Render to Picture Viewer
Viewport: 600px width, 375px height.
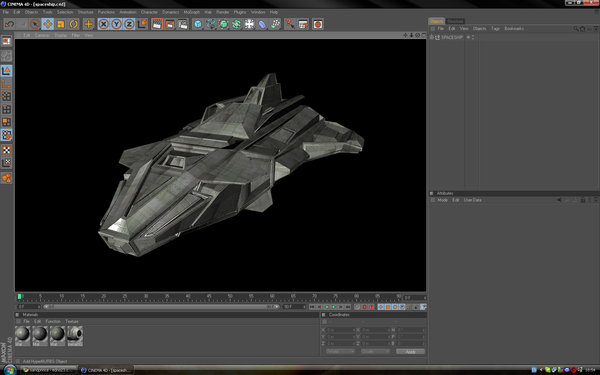click(170, 24)
